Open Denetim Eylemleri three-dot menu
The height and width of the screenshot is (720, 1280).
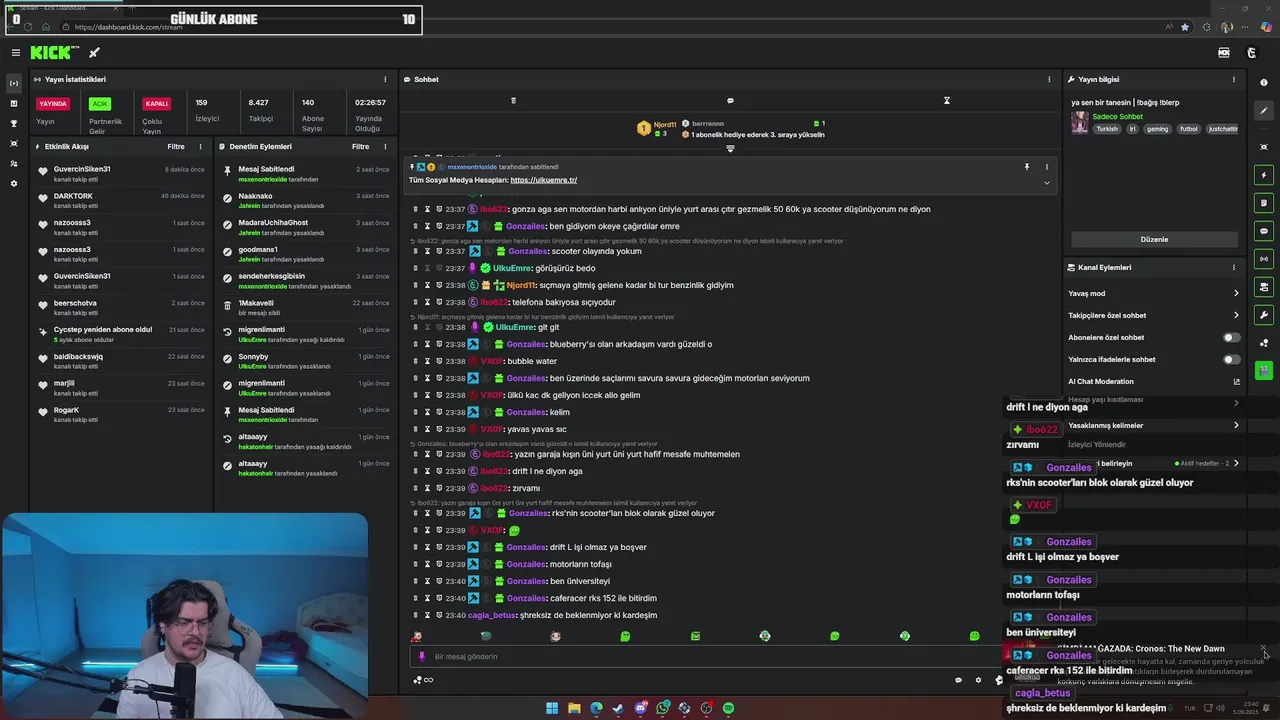(x=385, y=146)
